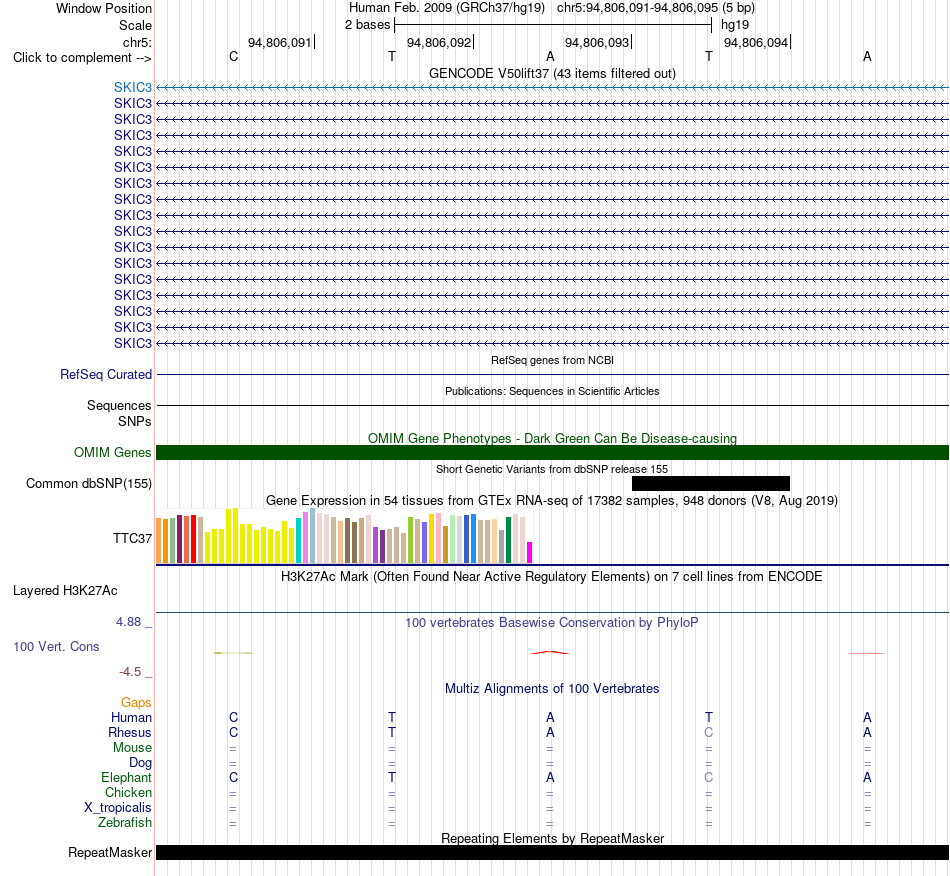Image resolution: width=950 pixels, height=876 pixels.
Task: Open '100 vertebrates Basewise Conservation by PhyloP' title
Action: coord(552,622)
